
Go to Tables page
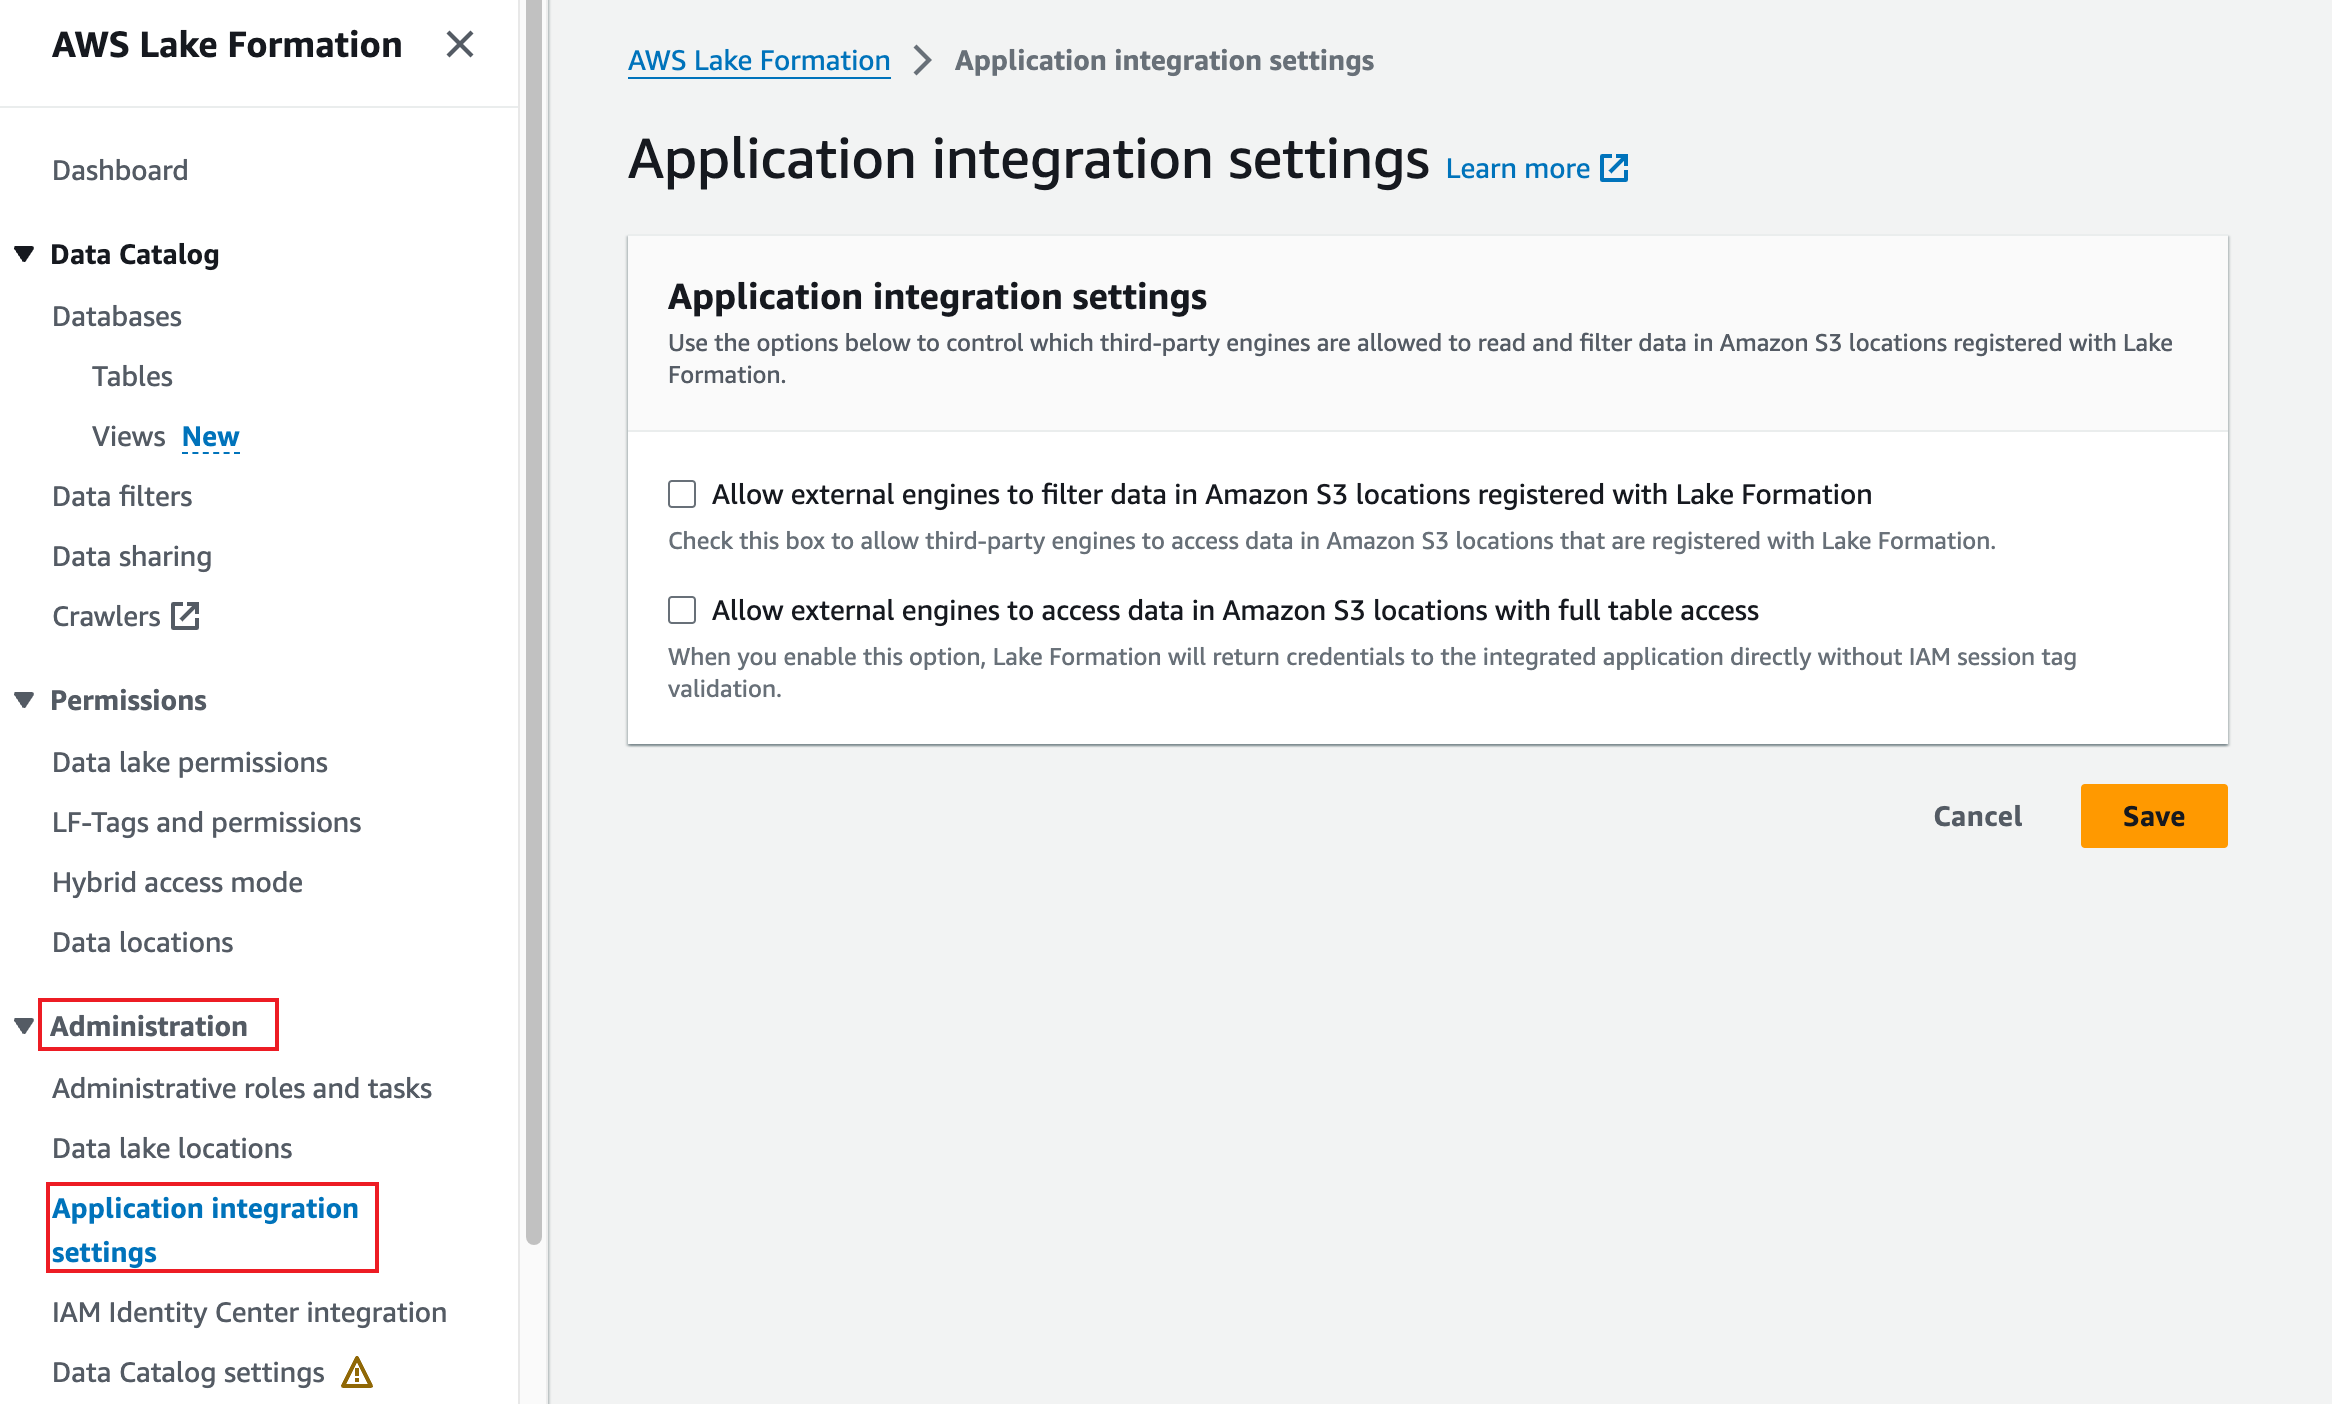pos(132,376)
